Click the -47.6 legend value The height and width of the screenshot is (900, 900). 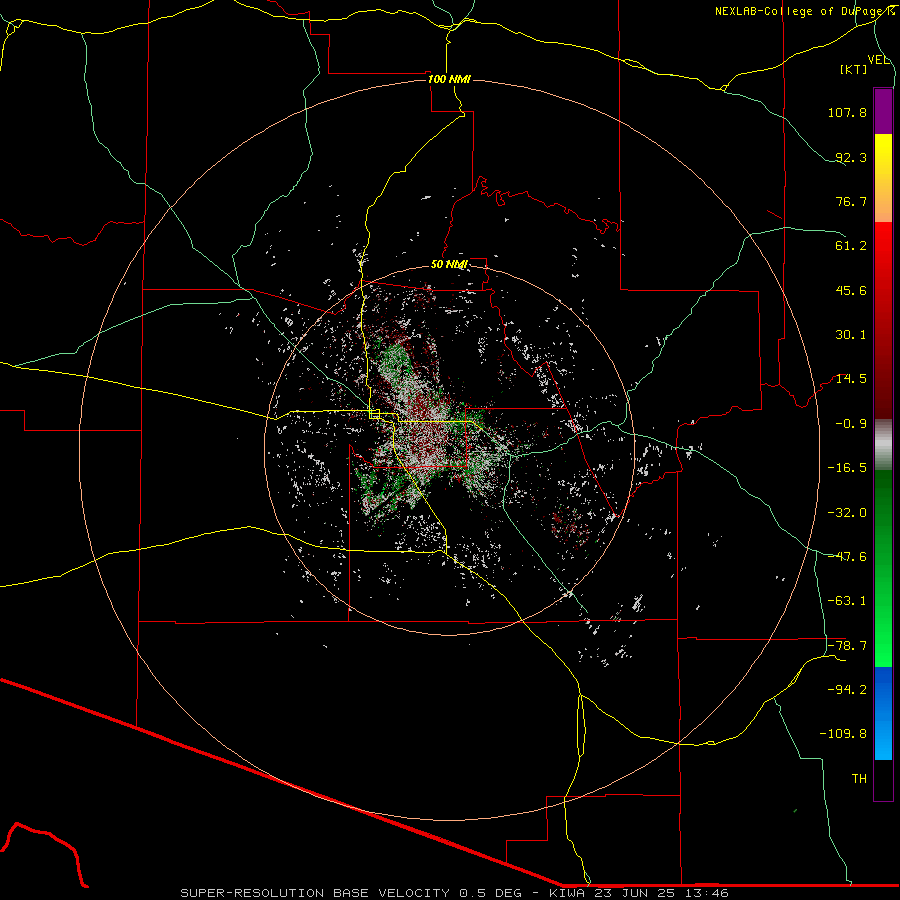(847, 557)
